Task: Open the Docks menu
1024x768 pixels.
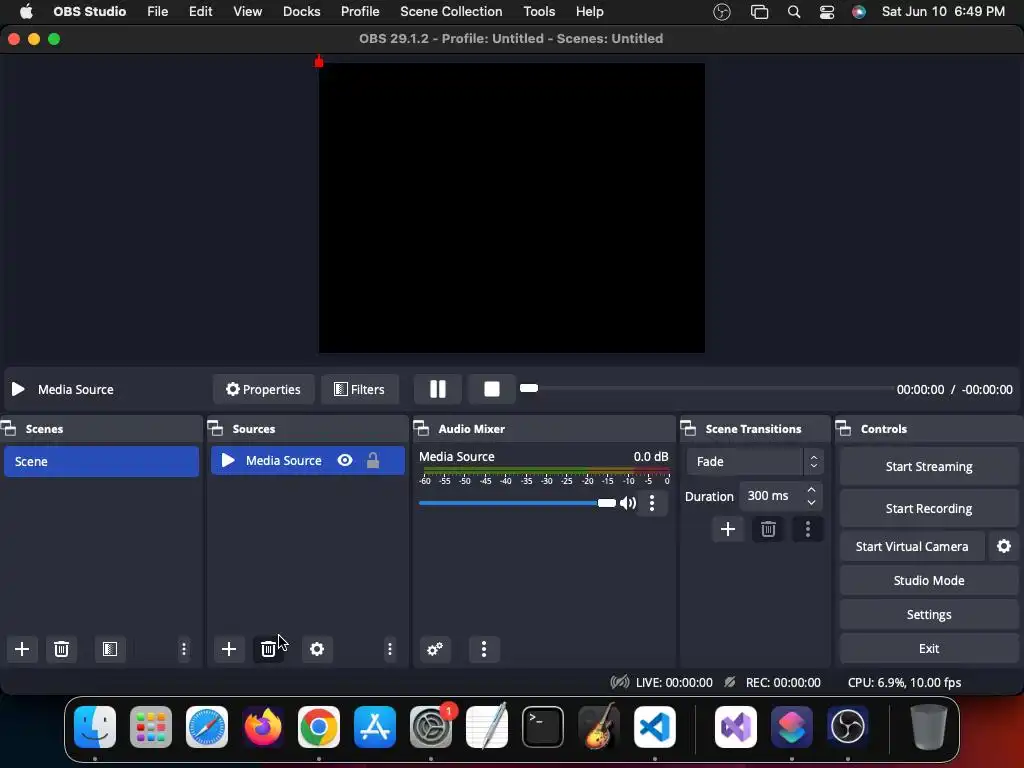Action: click(302, 12)
